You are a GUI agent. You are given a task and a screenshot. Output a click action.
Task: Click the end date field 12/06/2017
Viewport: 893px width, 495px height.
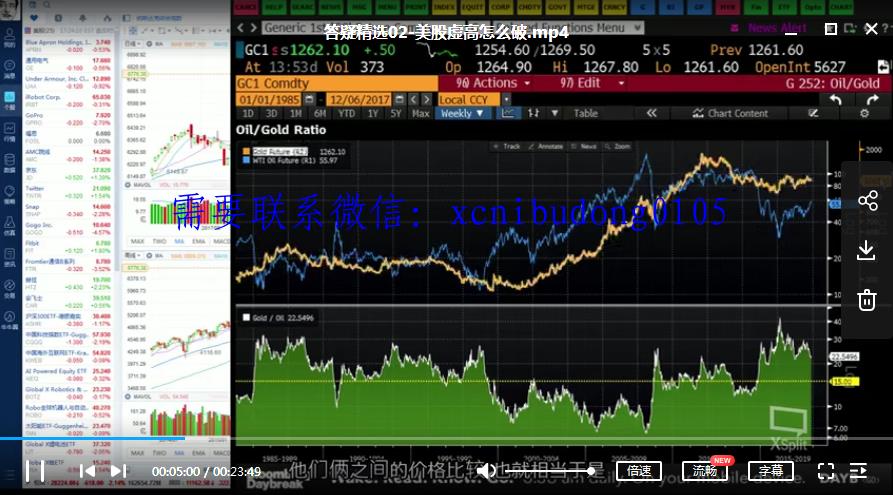click(359, 99)
